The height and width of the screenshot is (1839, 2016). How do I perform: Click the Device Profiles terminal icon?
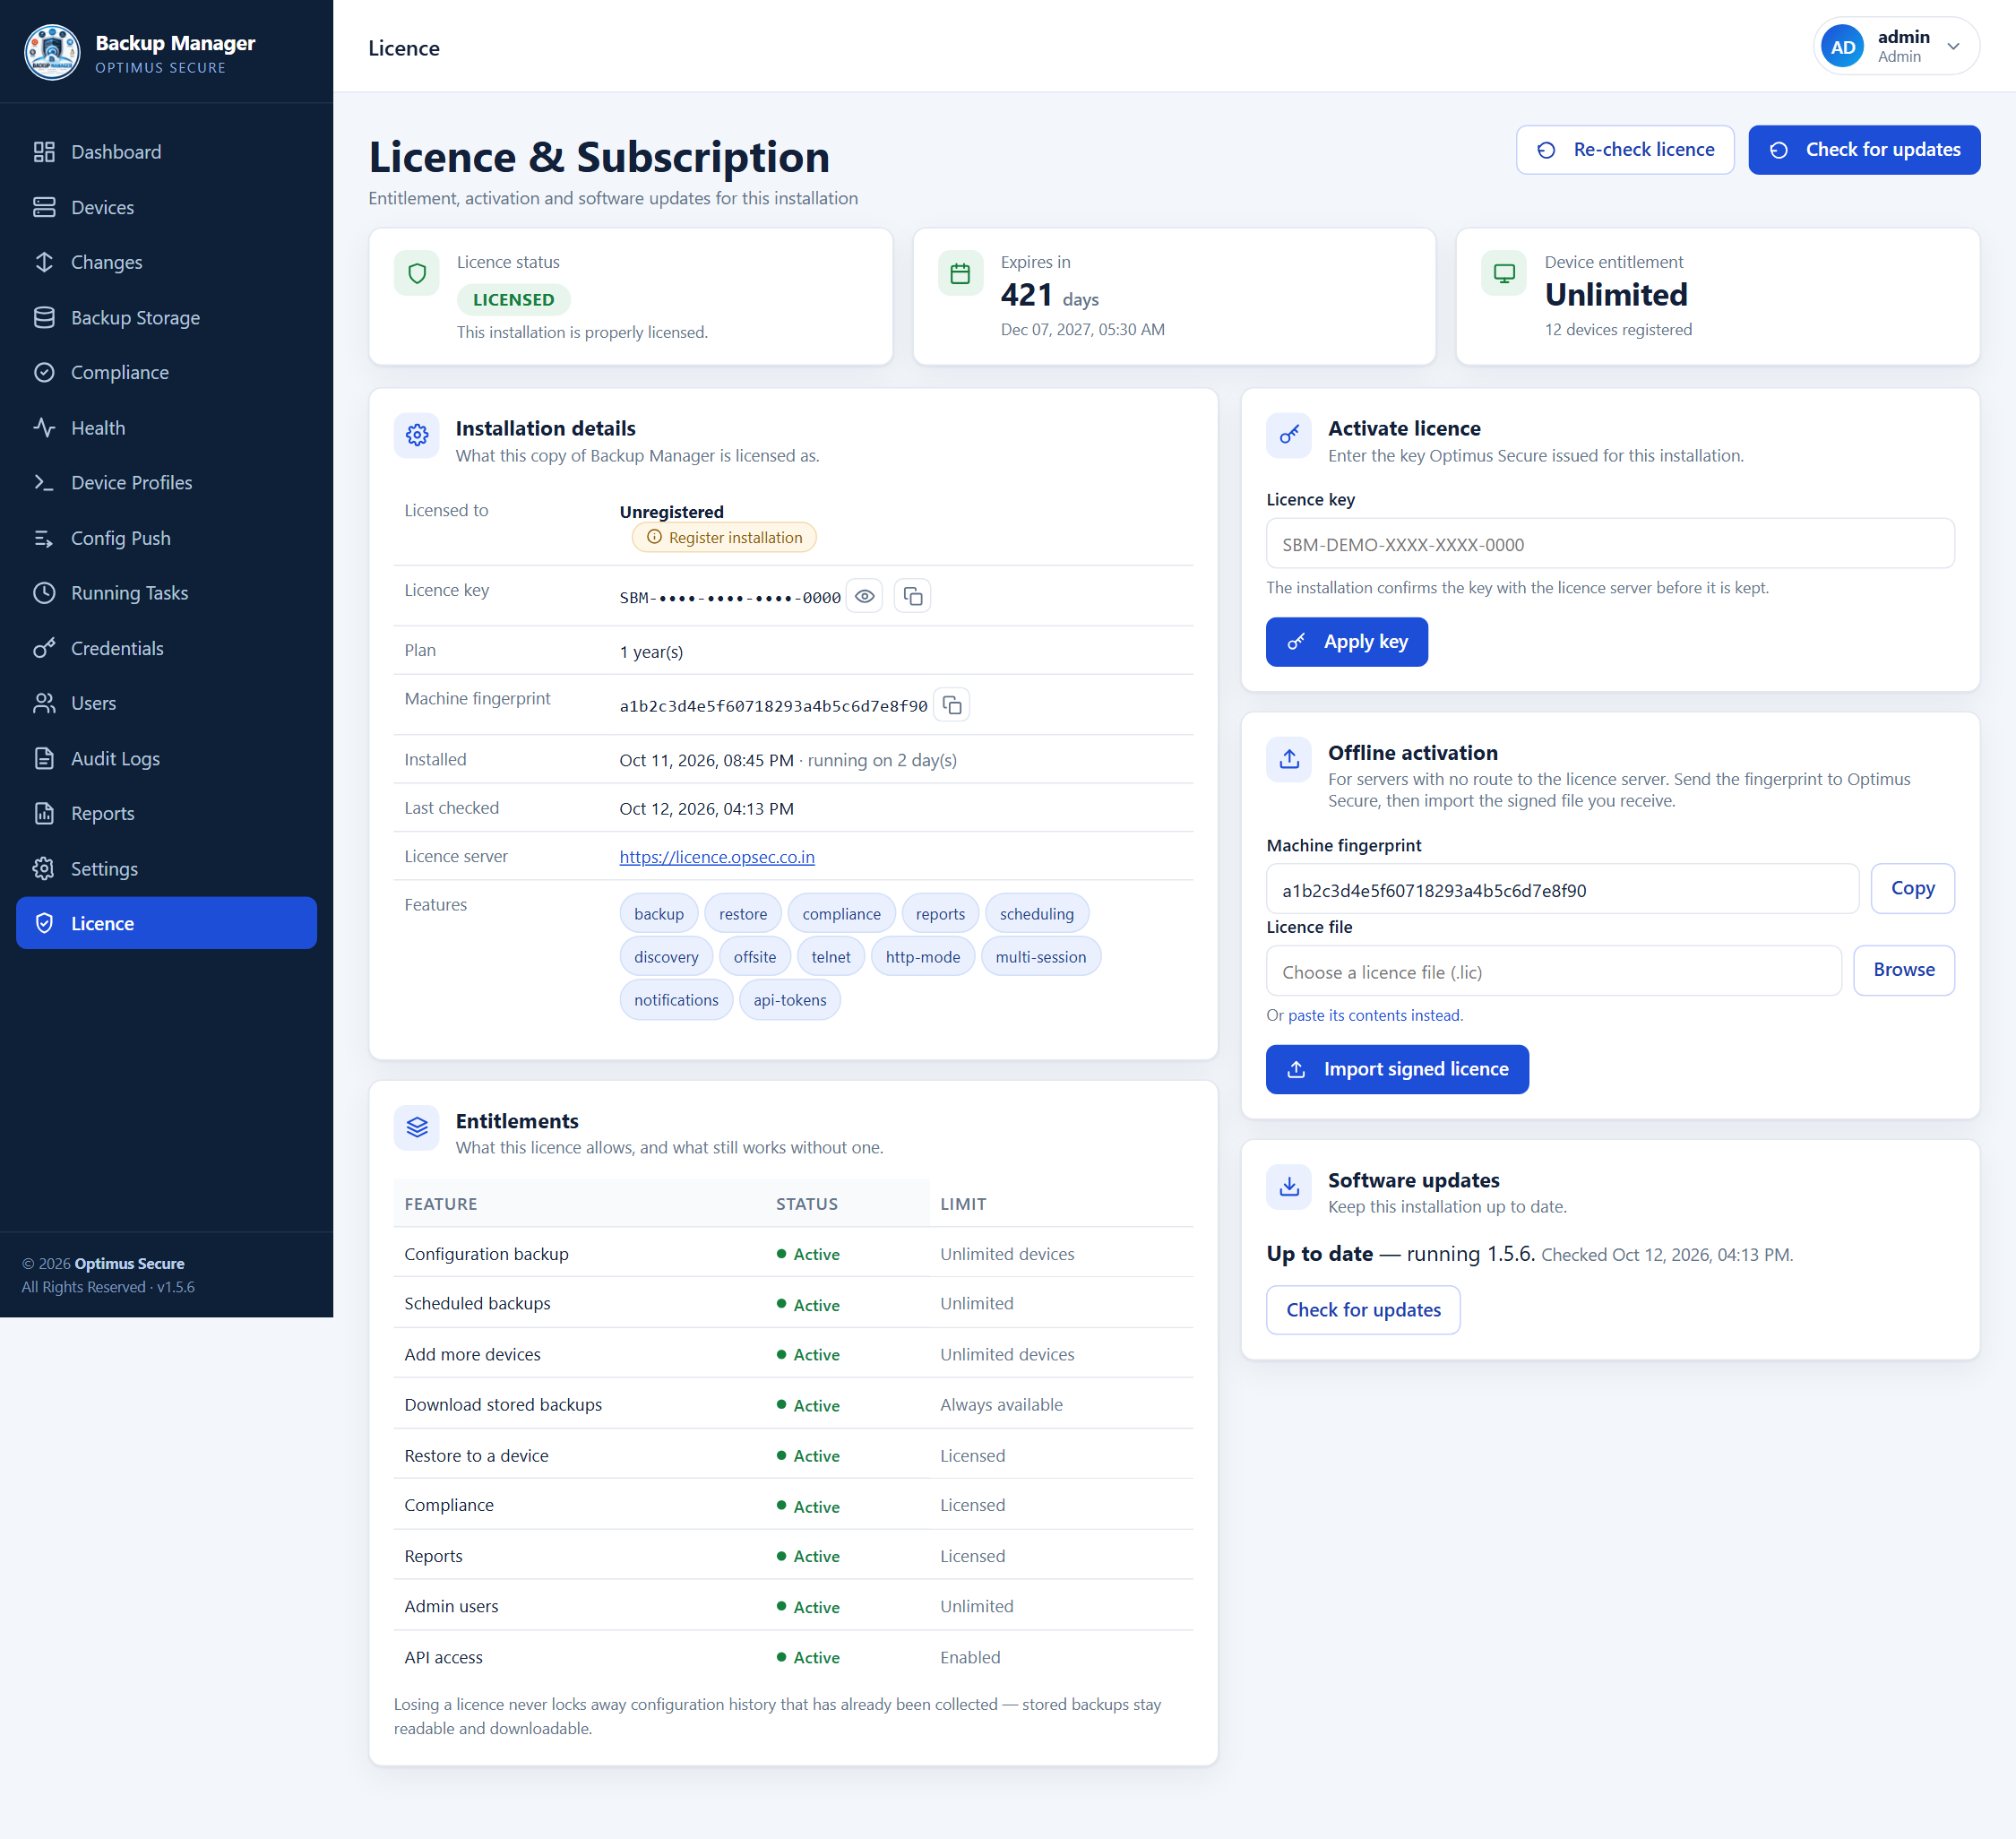44,483
